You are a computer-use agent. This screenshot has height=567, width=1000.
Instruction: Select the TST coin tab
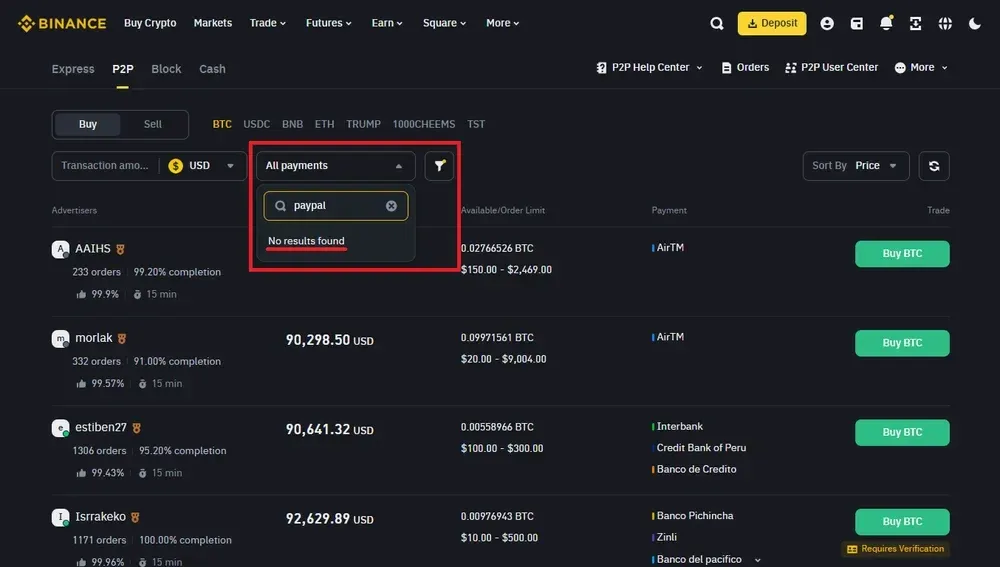[476, 124]
